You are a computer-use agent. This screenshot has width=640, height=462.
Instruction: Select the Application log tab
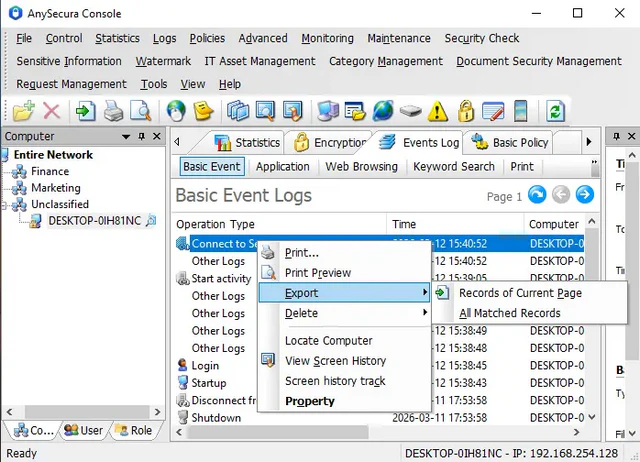[x=283, y=167]
